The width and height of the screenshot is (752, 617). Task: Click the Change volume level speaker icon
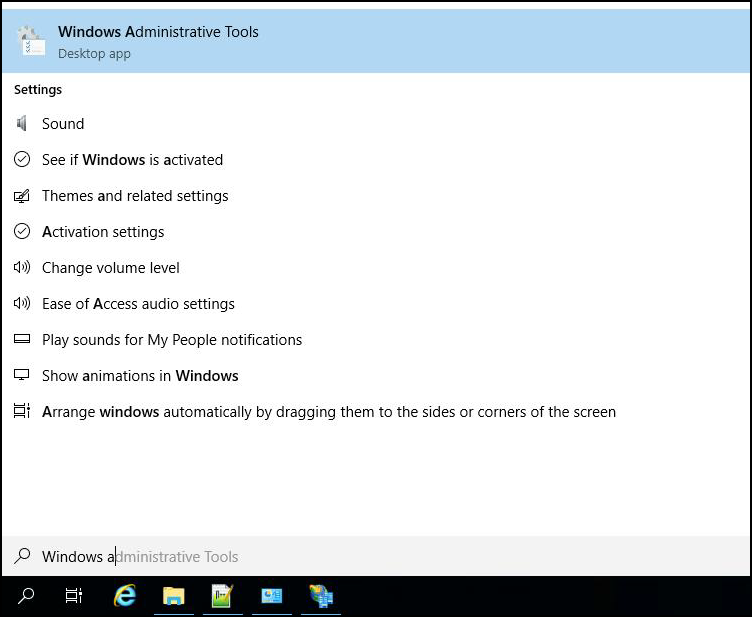(22, 268)
